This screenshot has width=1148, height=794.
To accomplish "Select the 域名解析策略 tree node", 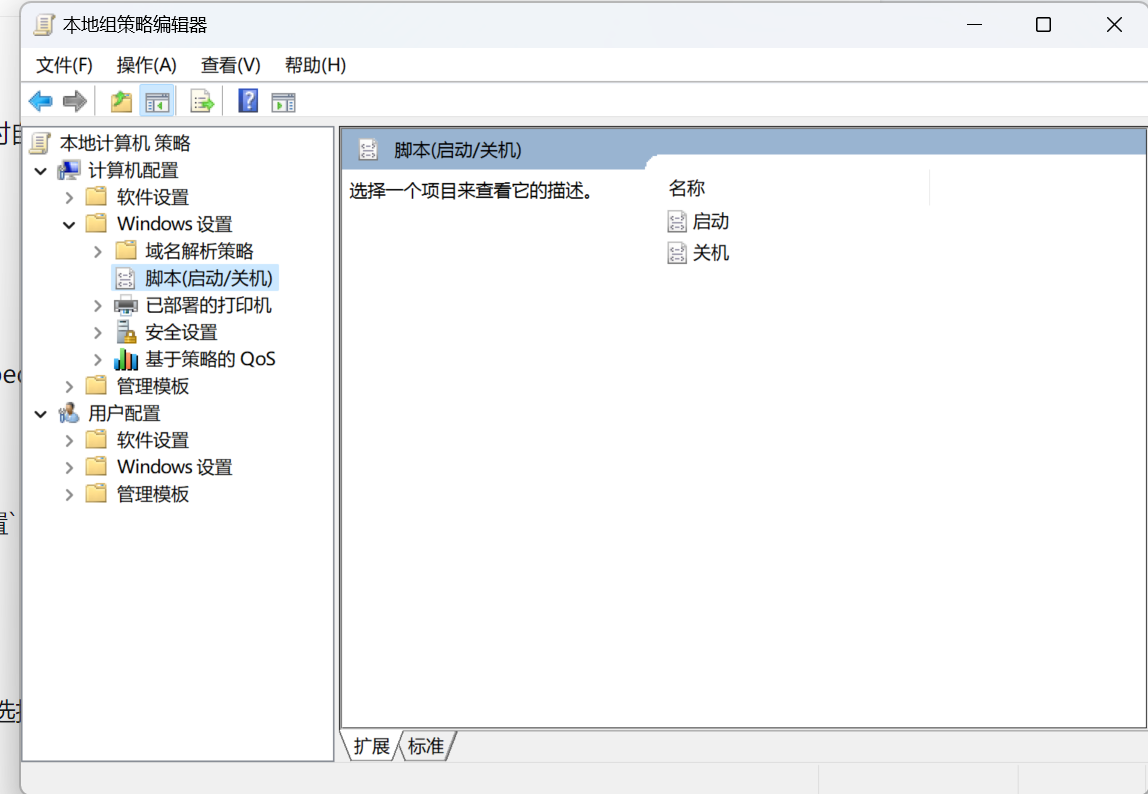I will click(x=199, y=251).
